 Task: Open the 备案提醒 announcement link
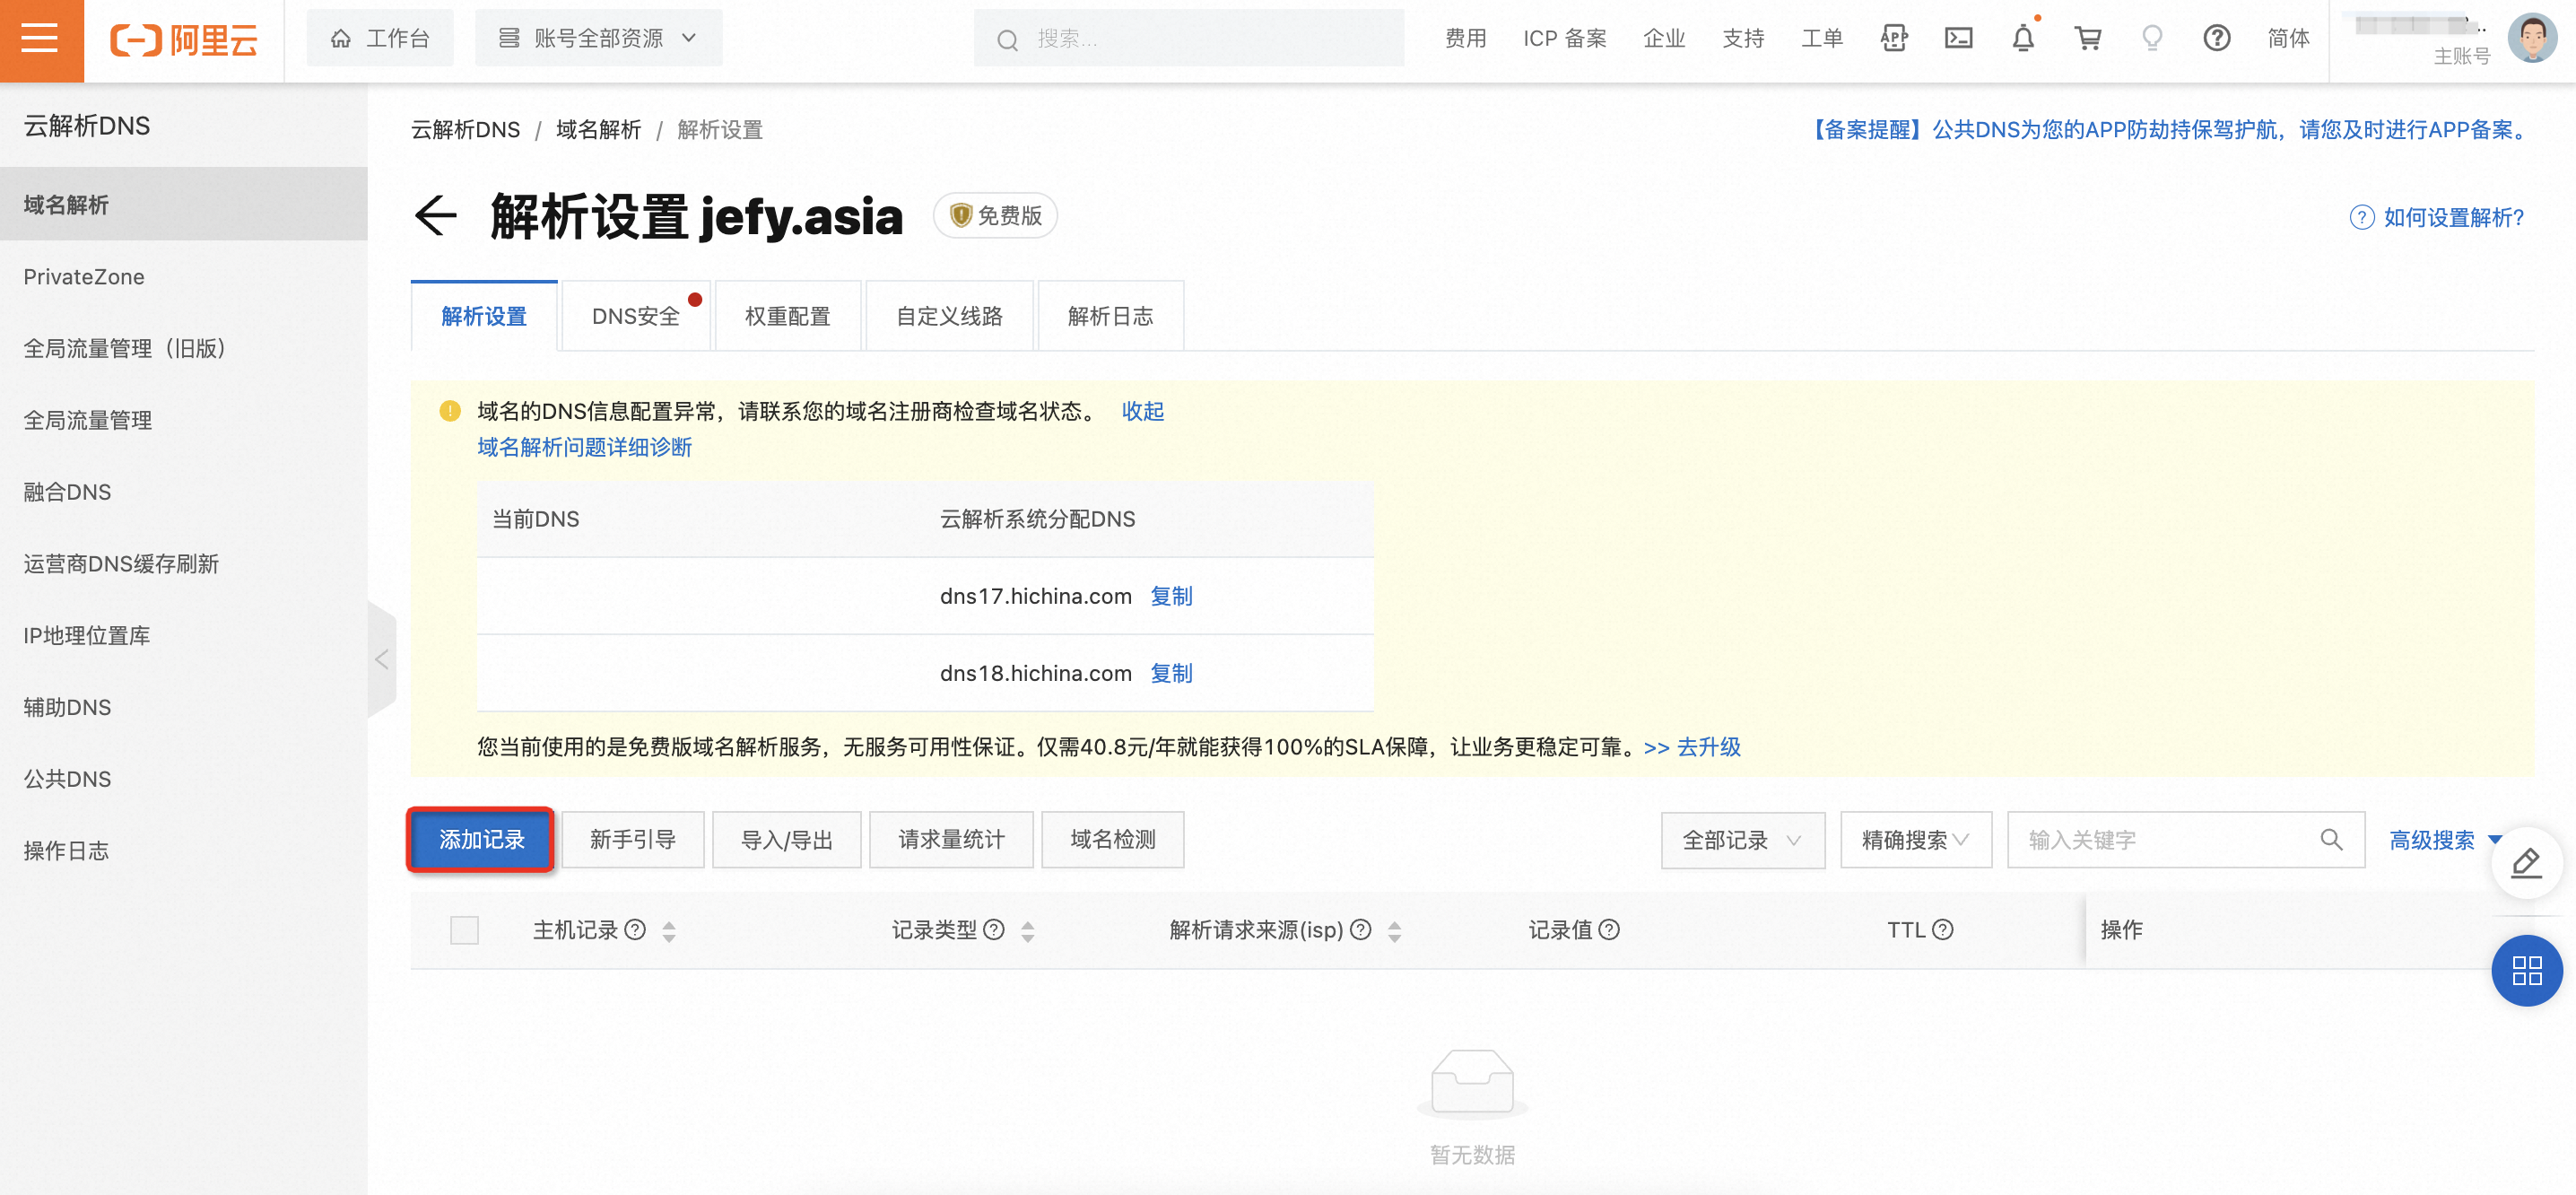pos(2169,130)
